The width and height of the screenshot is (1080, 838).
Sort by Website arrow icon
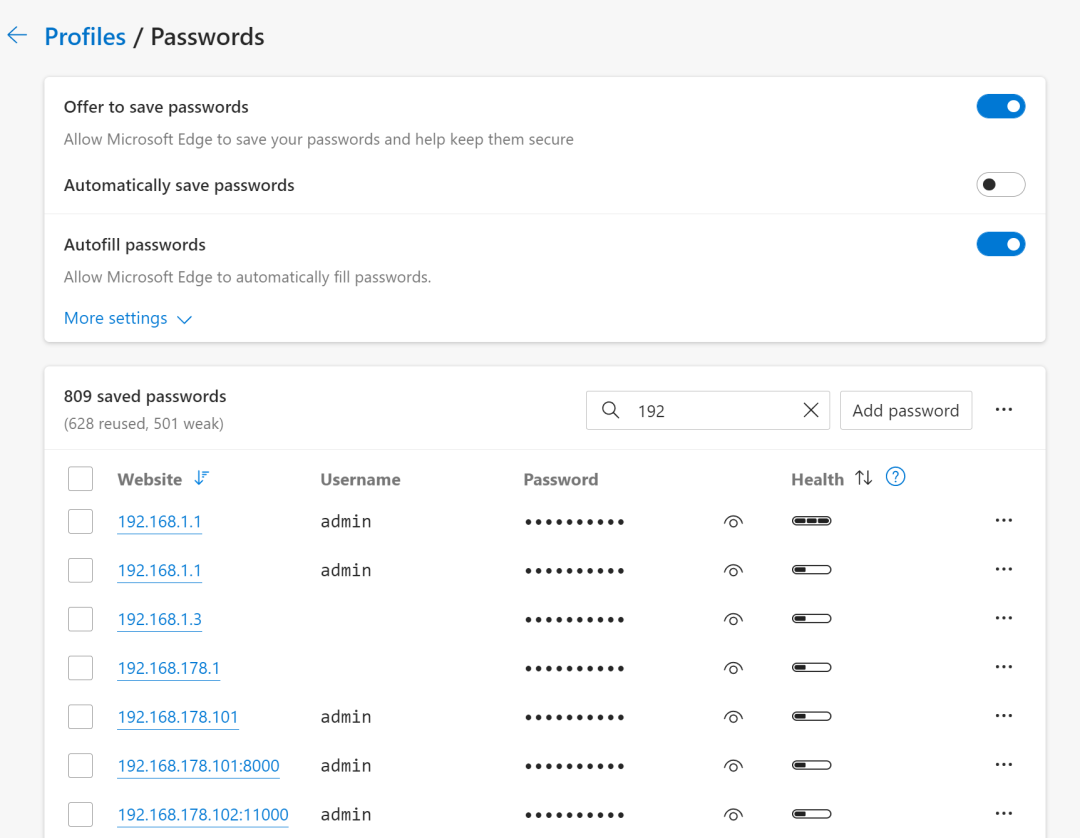click(202, 478)
